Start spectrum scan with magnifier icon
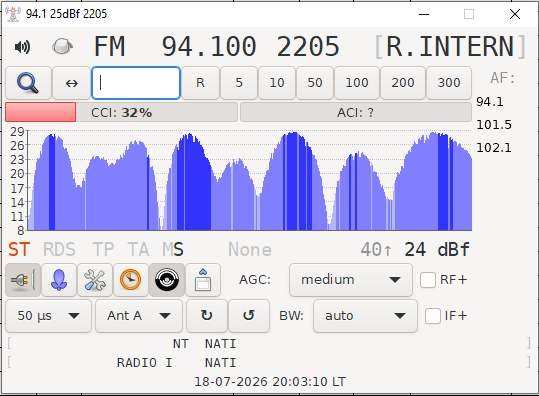The width and height of the screenshot is (539, 396). click(x=28, y=83)
